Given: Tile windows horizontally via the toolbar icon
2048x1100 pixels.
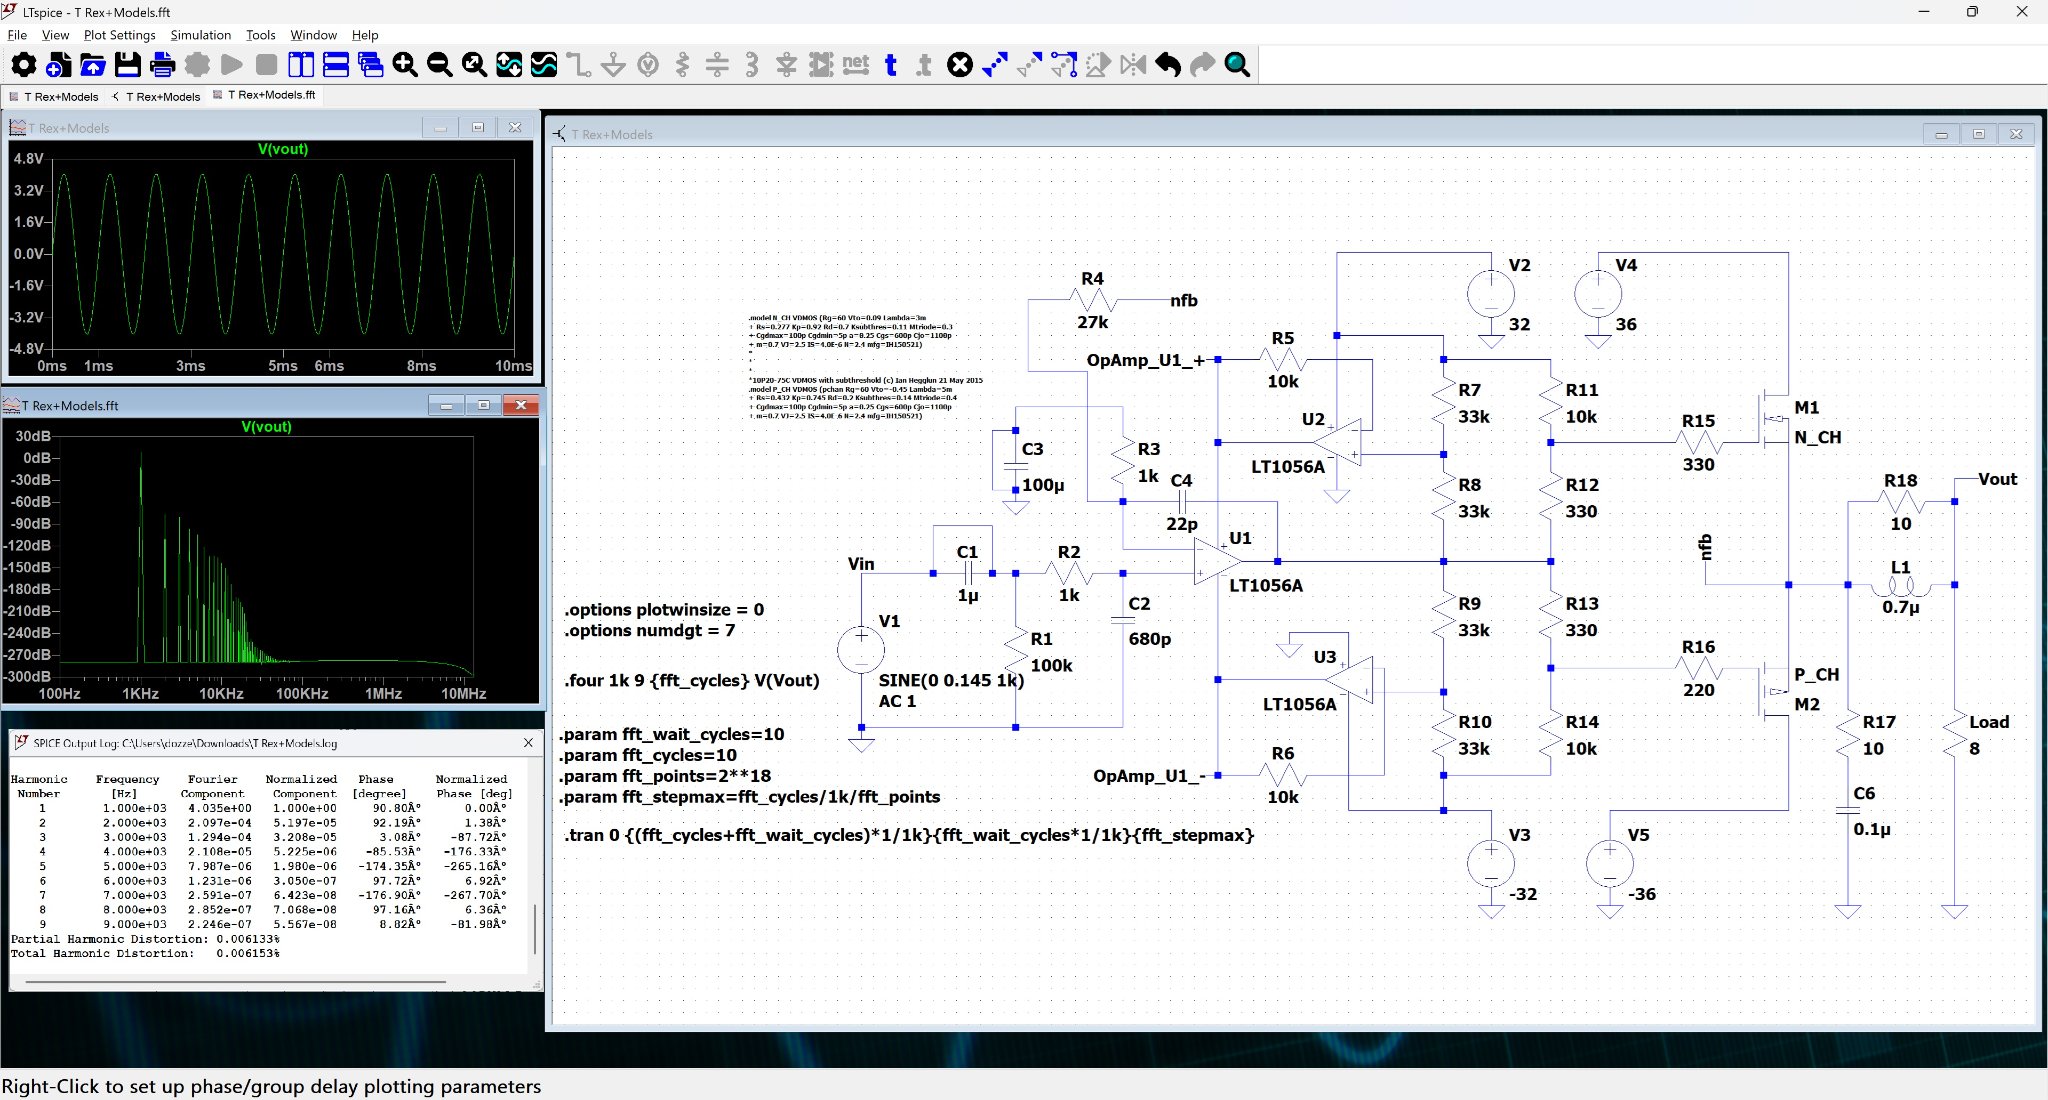Looking at the screenshot, I should click(336, 65).
